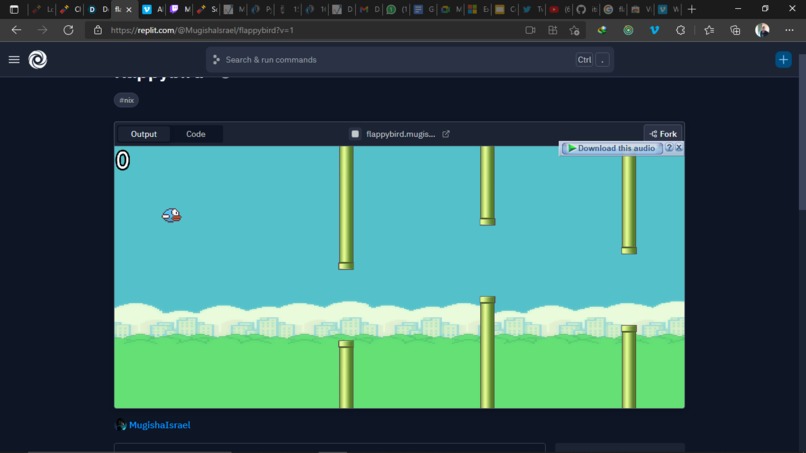Switch to the GitHub browser tab
806x453 pixels.
[x=587, y=9]
